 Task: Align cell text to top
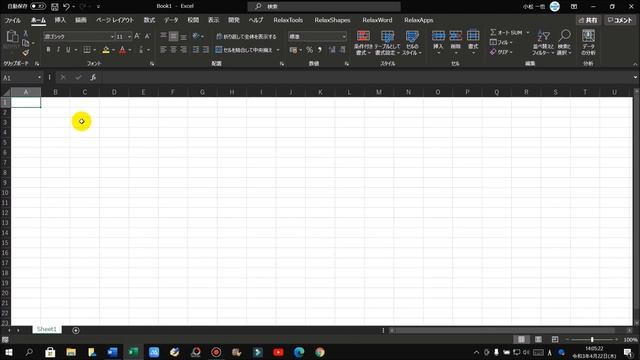(x=163, y=36)
